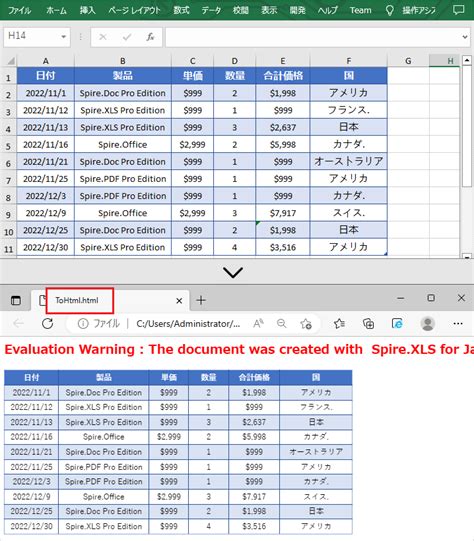Select the ページレイアウト ribbon tab
Screen dimensions: 474x541
(x=134, y=10)
